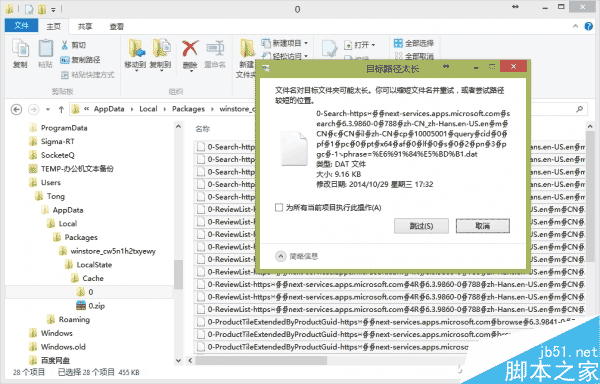Click AppData in the address breadcrumb
Screen dimensions: 600x384
pos(109,109)
